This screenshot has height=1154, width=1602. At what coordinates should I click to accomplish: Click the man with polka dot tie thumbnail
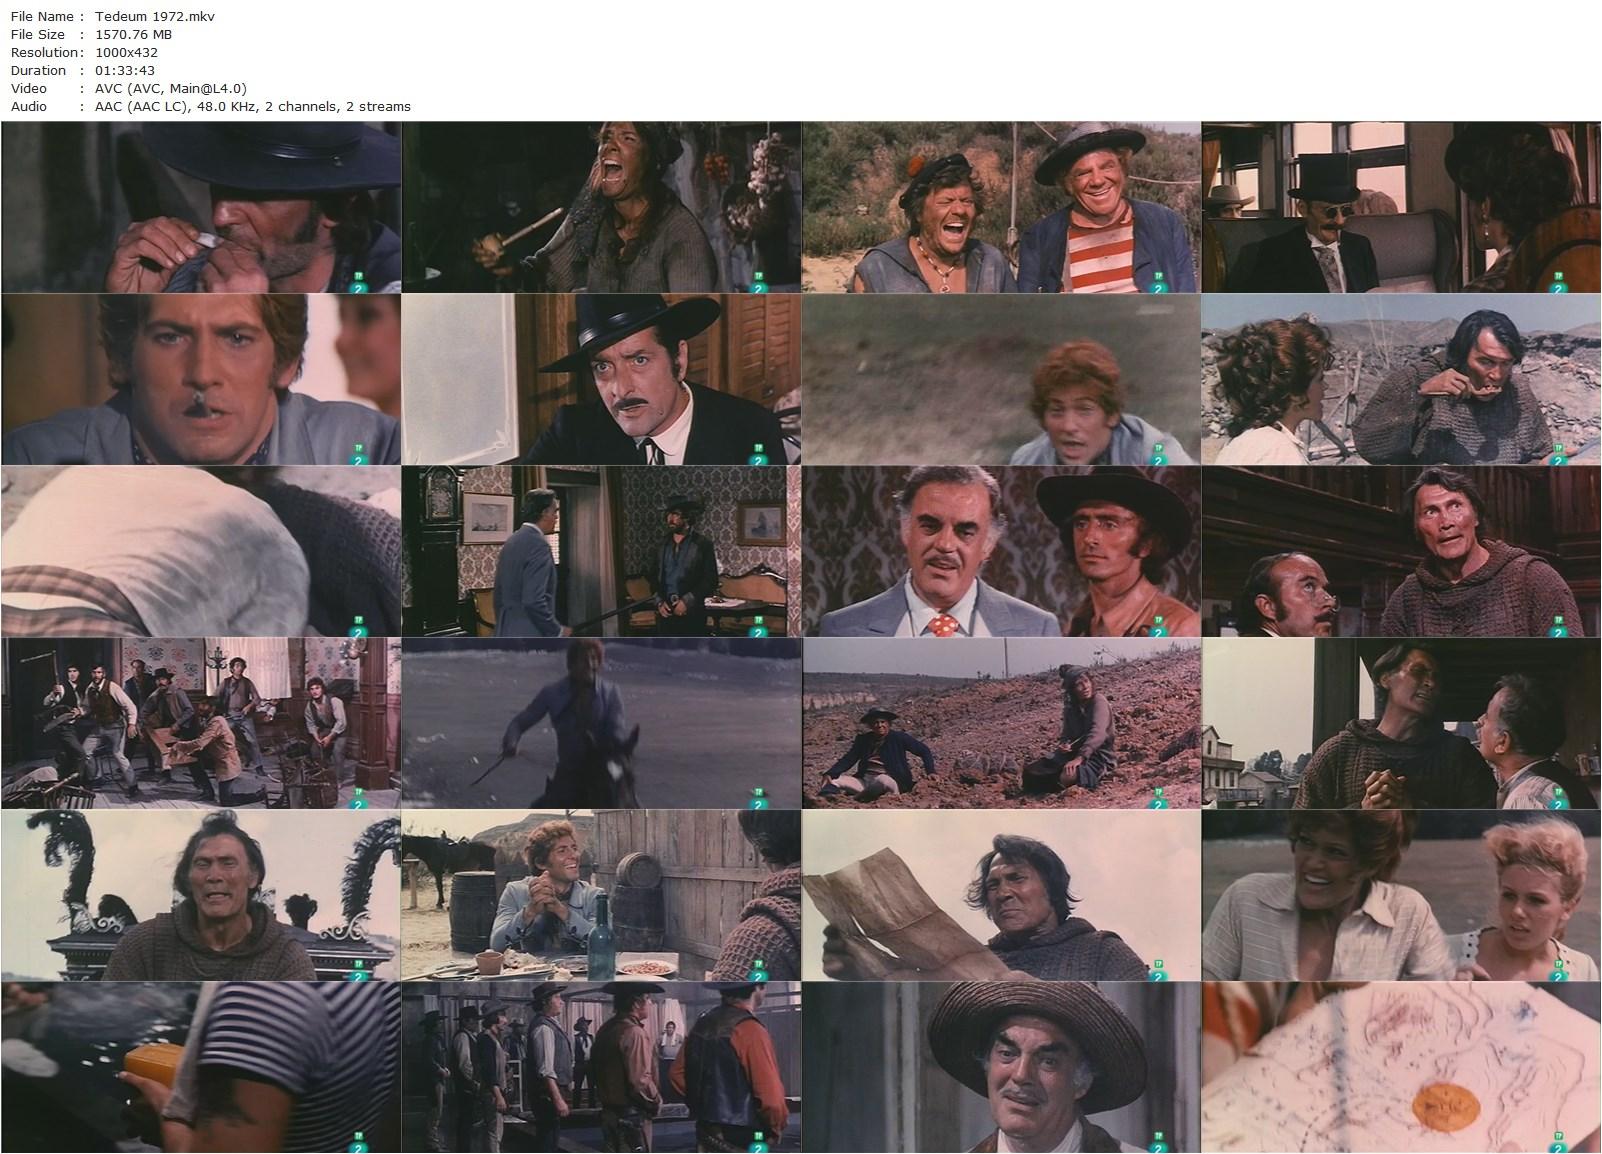(1001, 551)
